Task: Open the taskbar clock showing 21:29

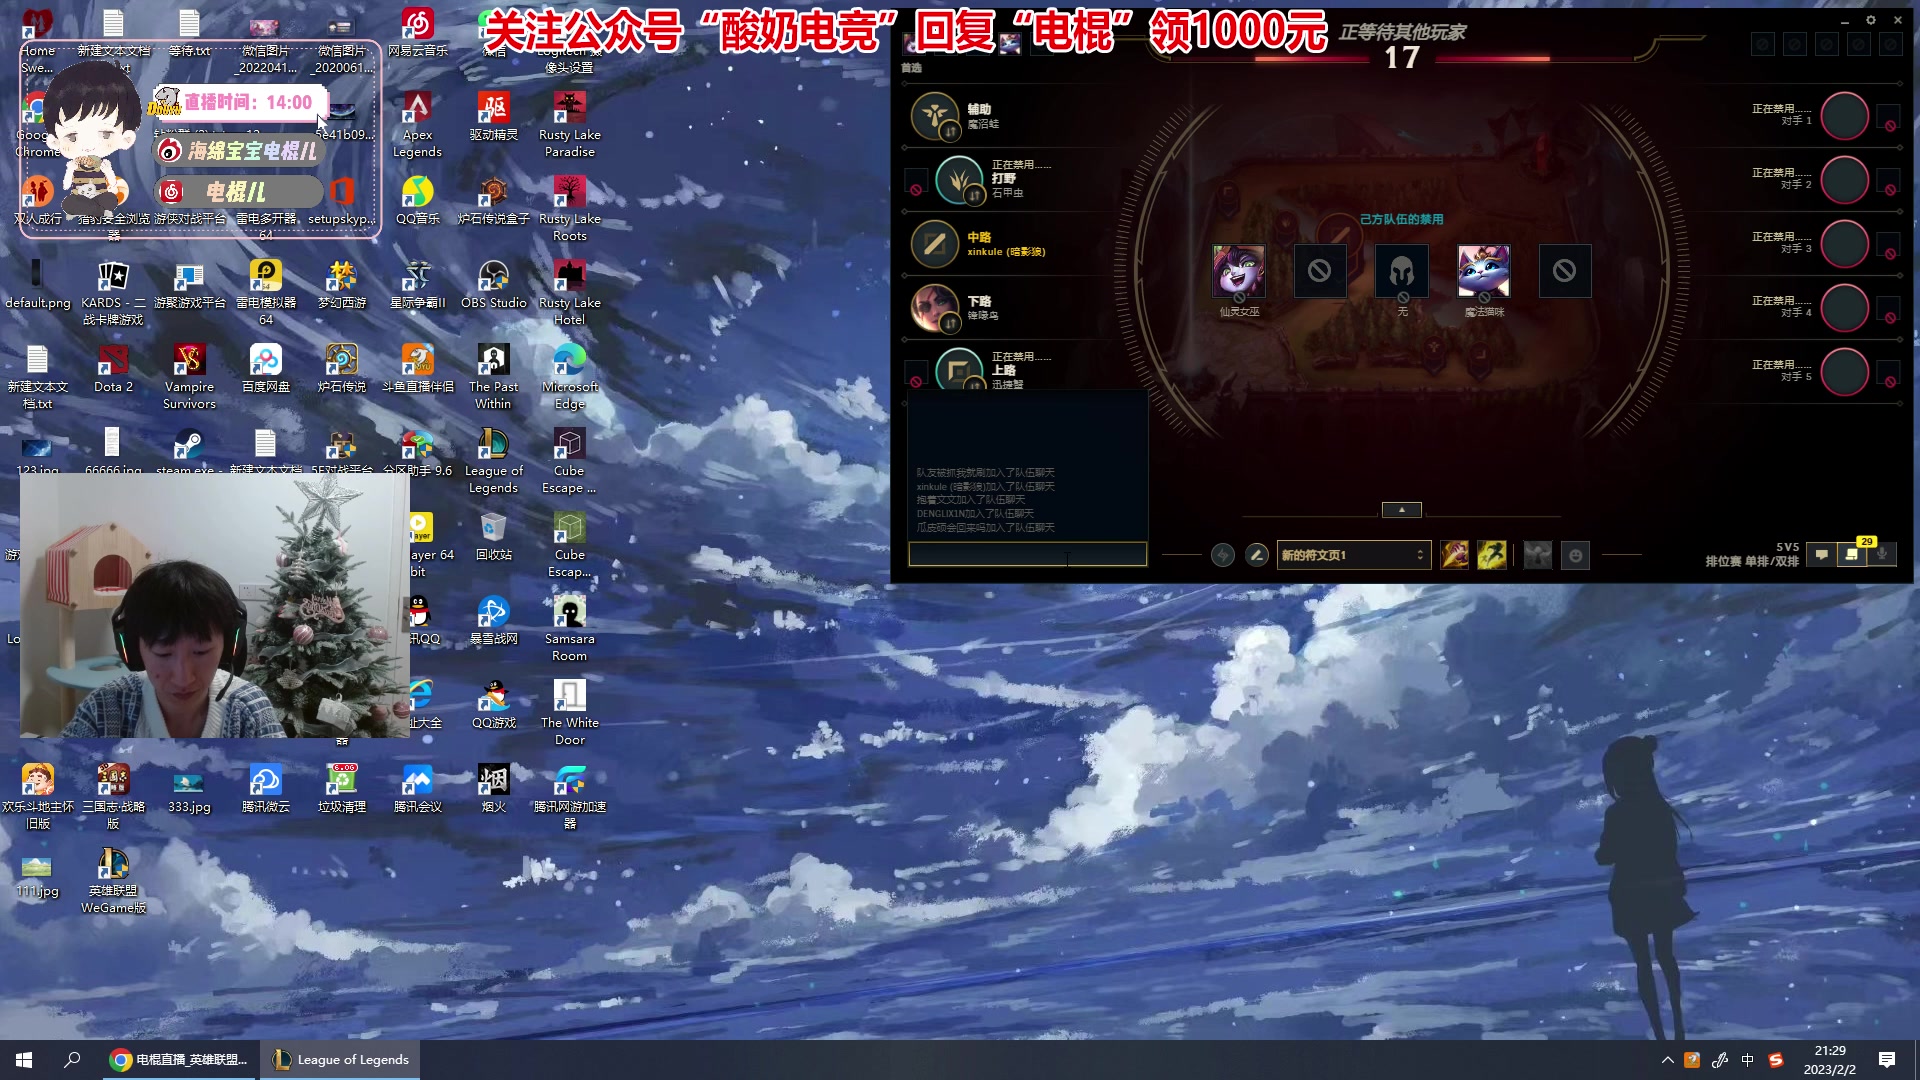Action: coord(1829,1060)
